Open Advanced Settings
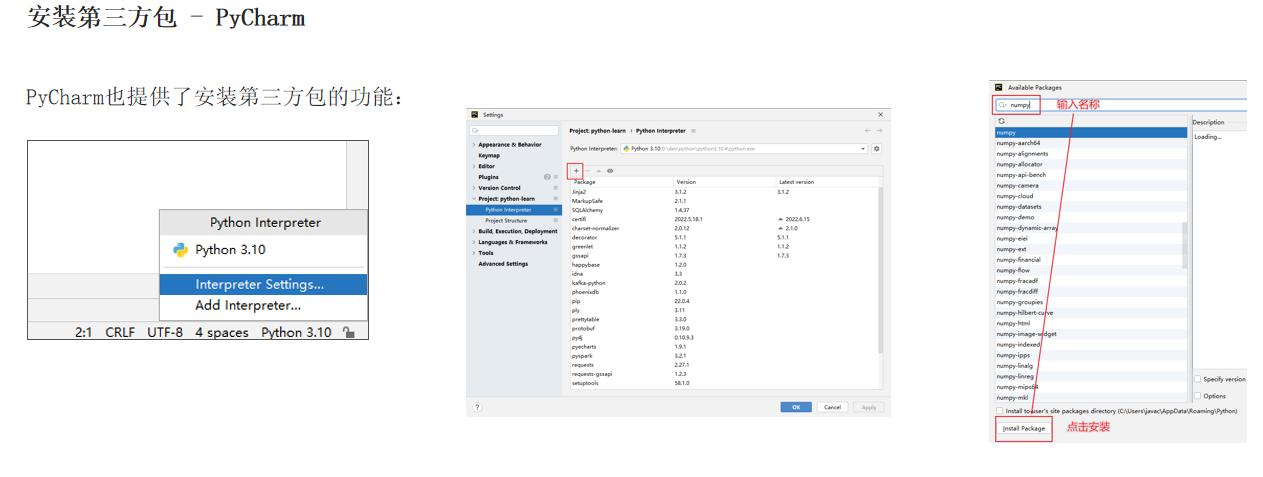This screenshot has width=1263, height=477. (x=503, y=264)
